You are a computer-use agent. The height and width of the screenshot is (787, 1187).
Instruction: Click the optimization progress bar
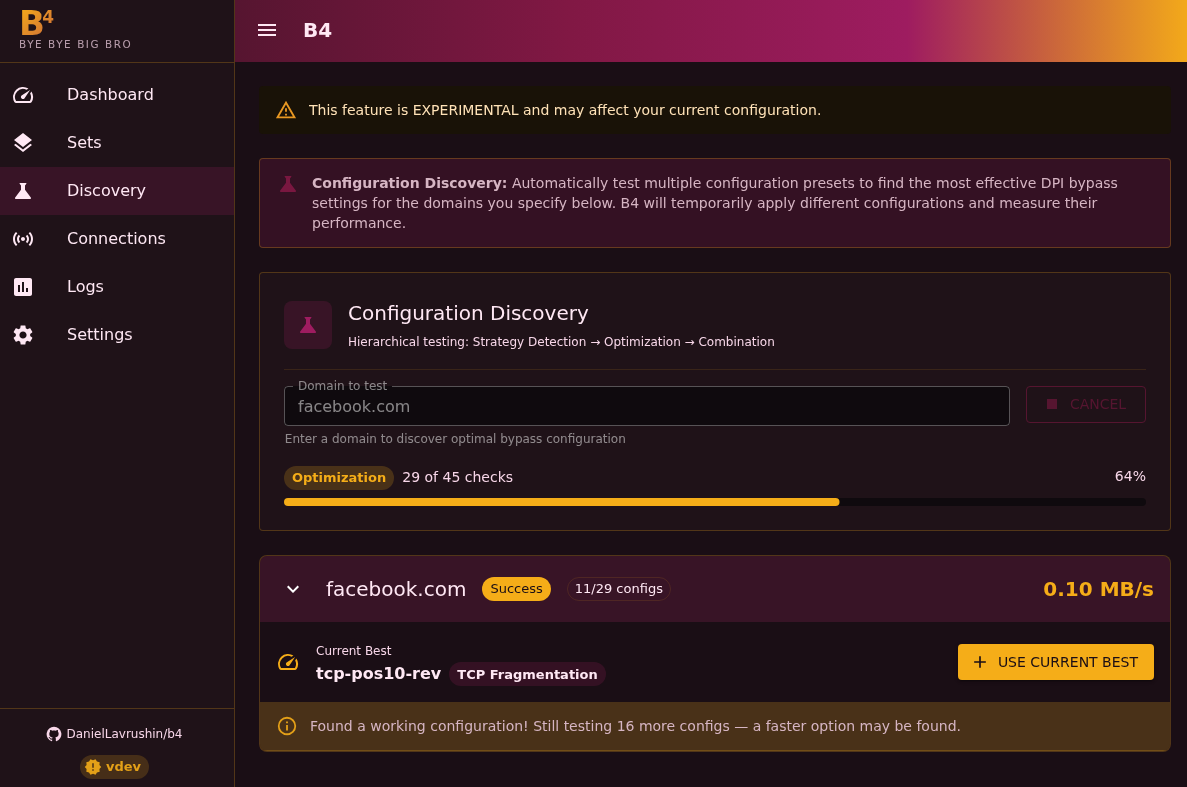[x=714, y=502]
